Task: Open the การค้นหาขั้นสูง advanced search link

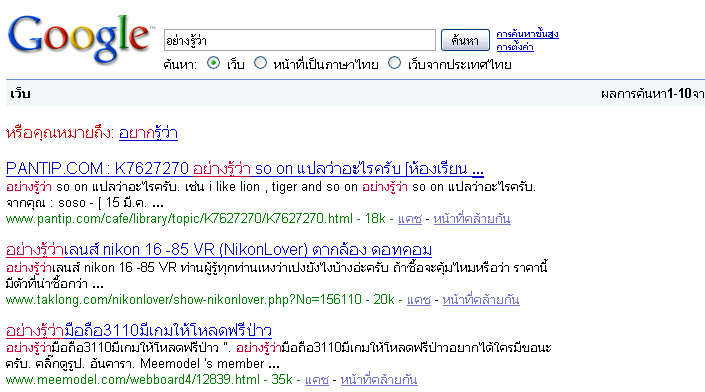Action: click(x=527, y=34)
